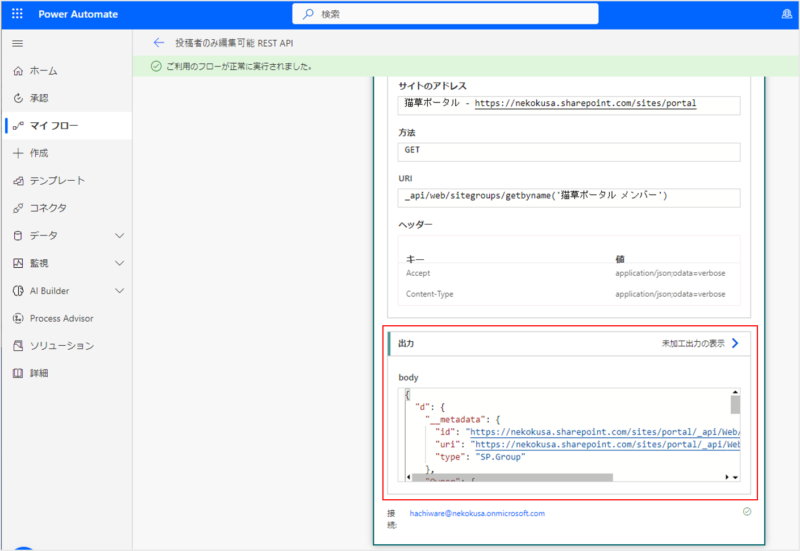Collapse the left navigation hamburger menu
The image size is (800, 551).
click(x=17, y=44)
